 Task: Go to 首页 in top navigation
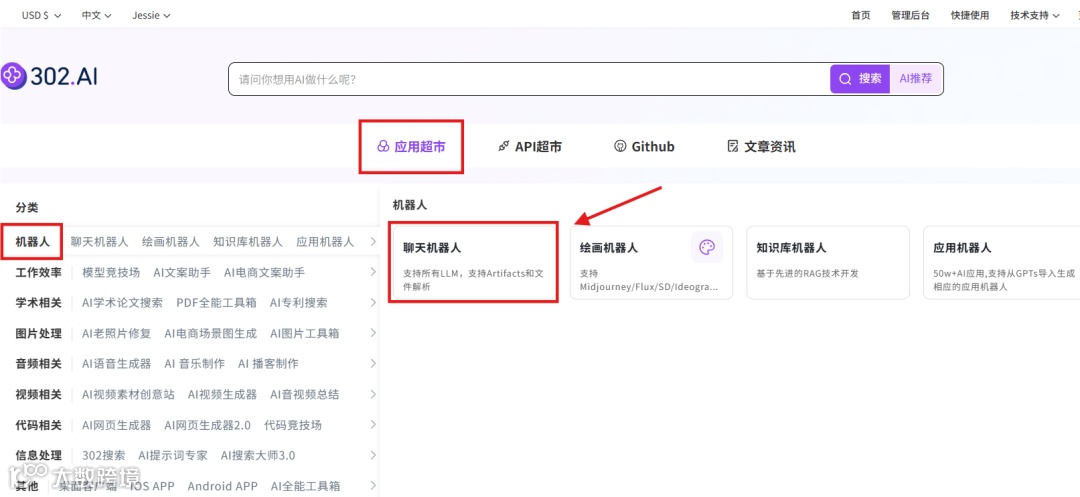(x=860, y=15)
